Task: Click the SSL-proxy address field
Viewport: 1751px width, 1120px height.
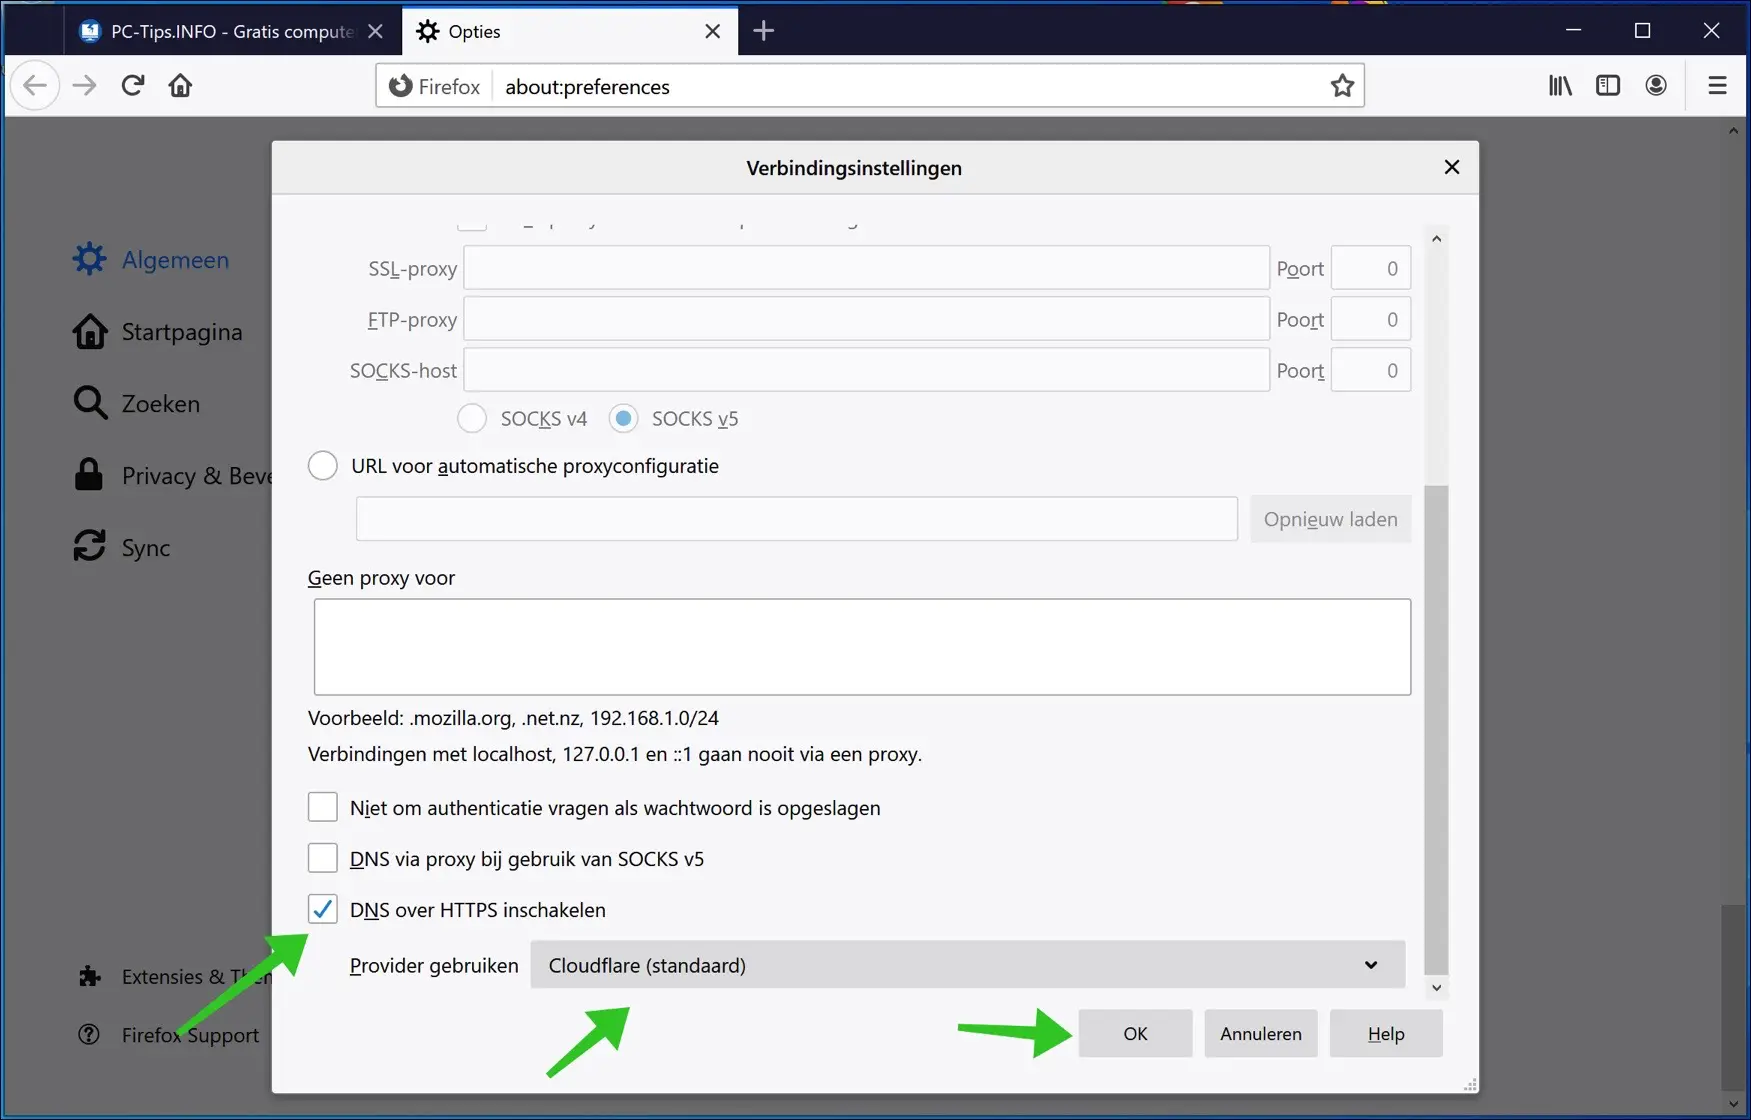Action: [x=866, y=268]
